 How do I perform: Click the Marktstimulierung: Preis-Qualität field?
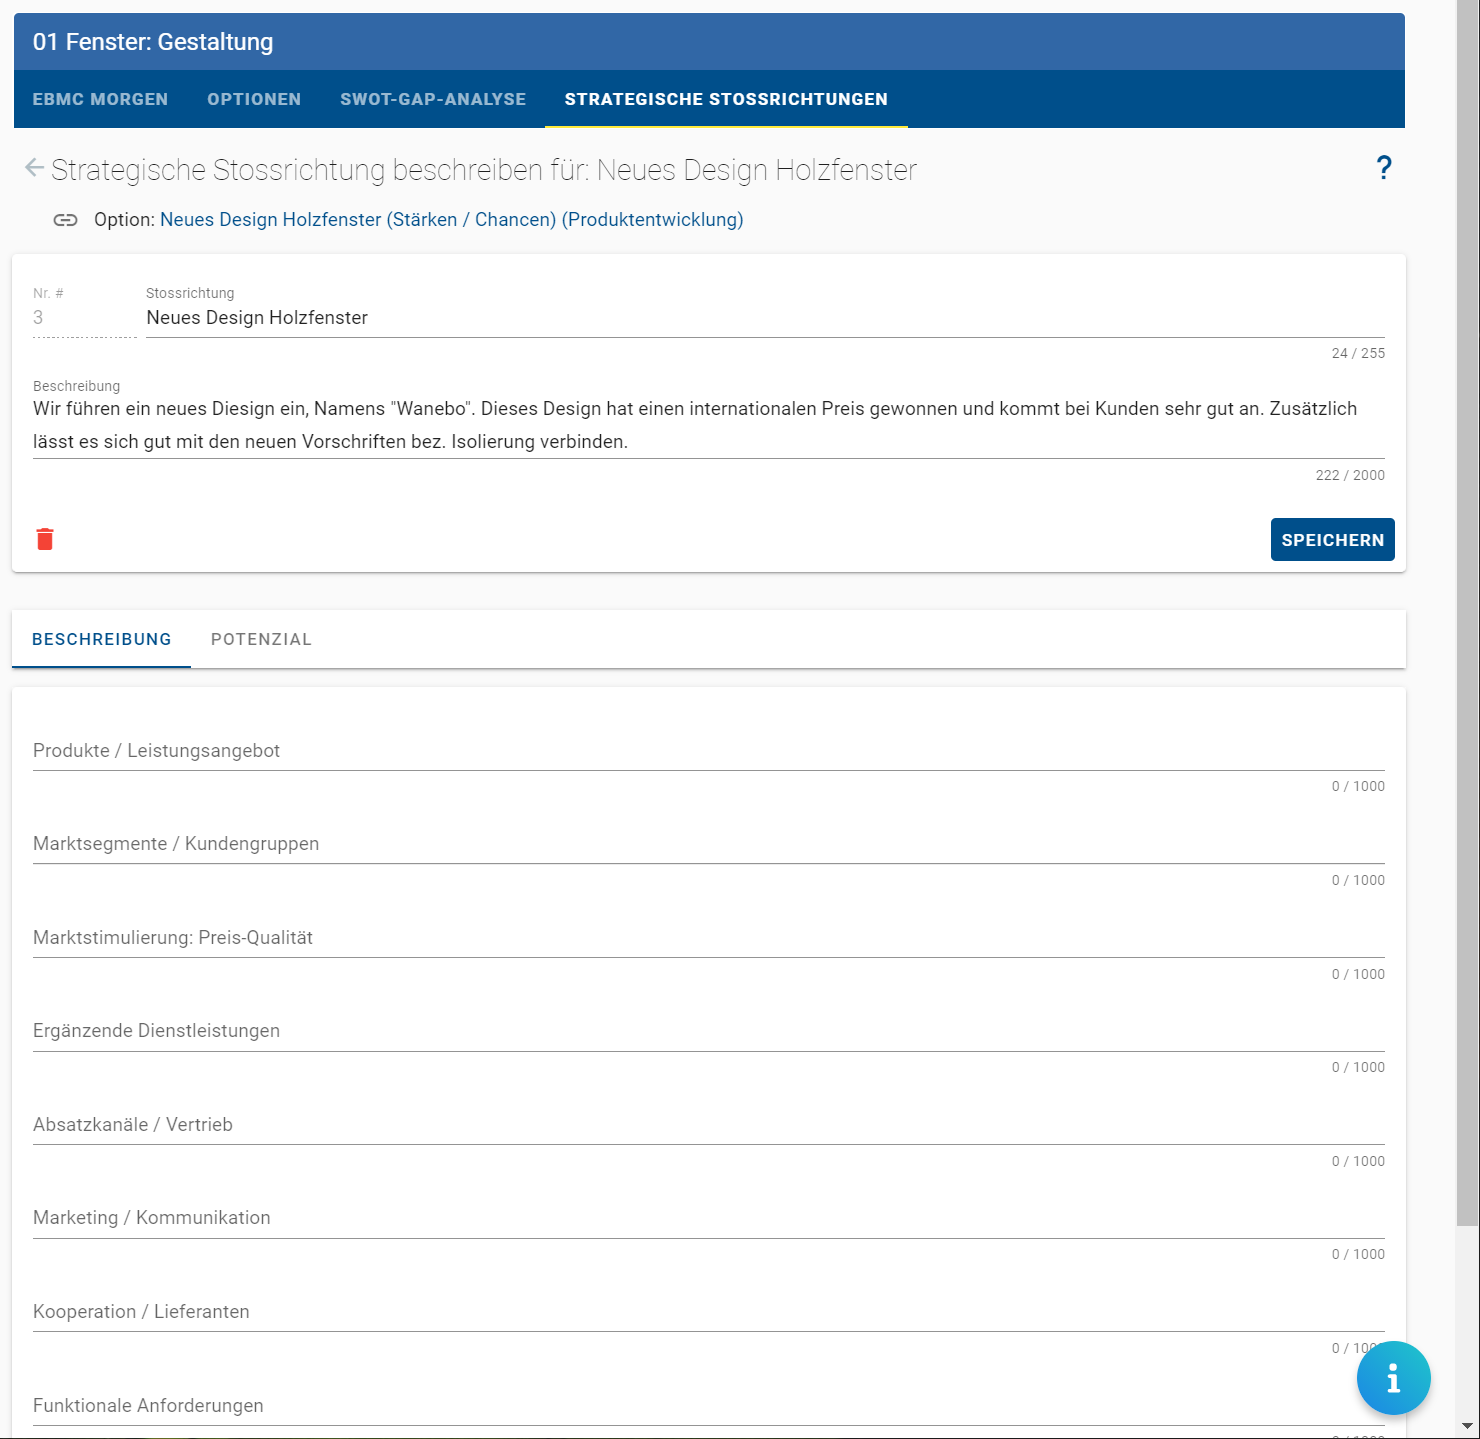pos(709,938)
